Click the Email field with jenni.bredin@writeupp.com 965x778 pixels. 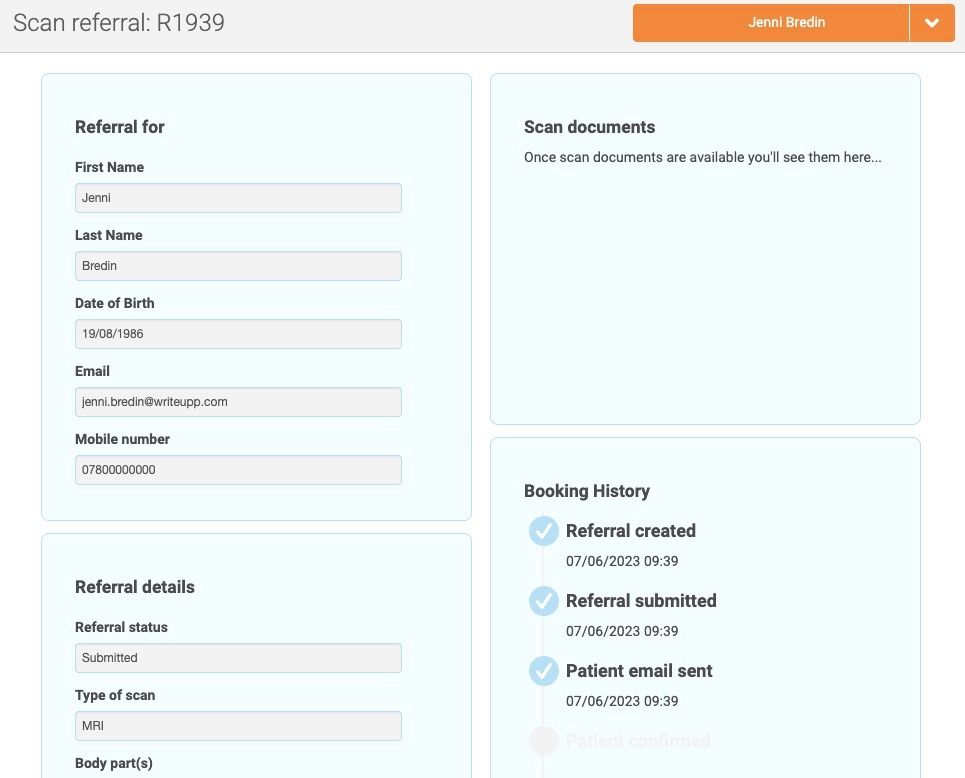pyautogui.click(x=238, y=402)
